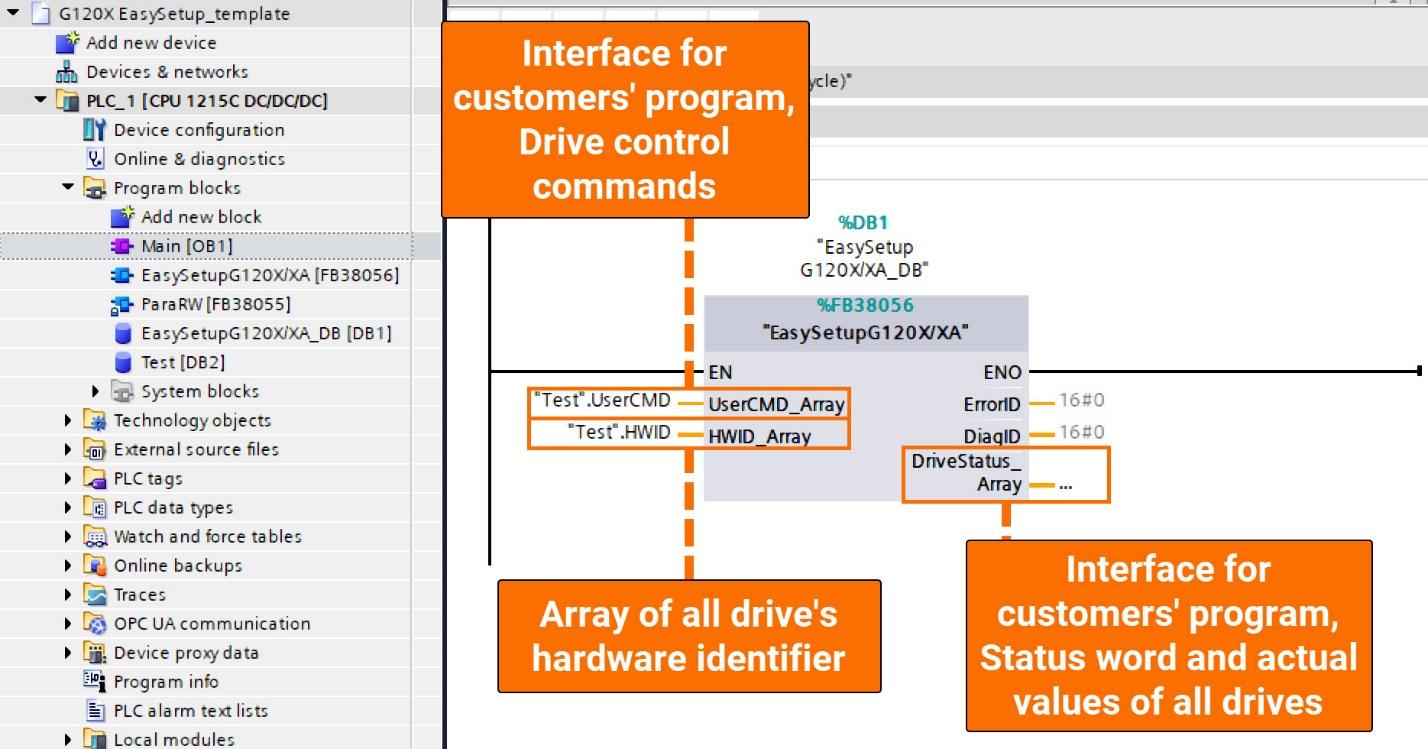This screenshot has width=1428, height=749.
Task: Click the Online & diagnostics icon
Action: [95, 159]
